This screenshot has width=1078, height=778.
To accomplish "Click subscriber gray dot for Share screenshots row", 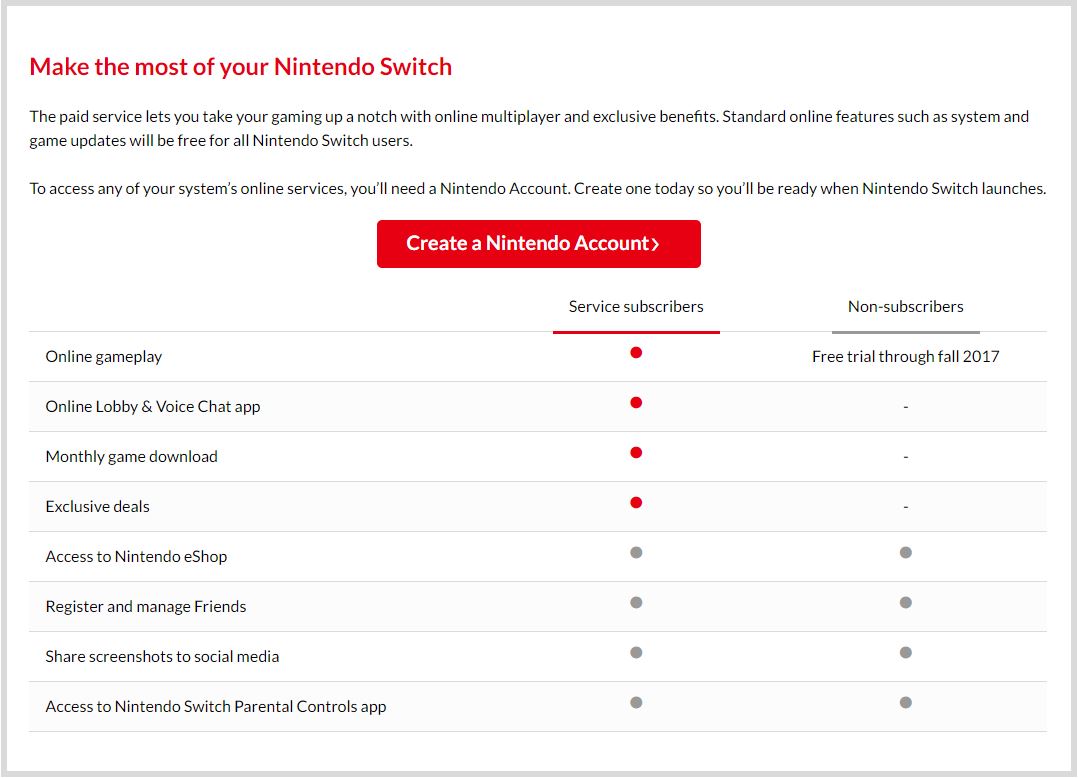I will coord(636,653).
